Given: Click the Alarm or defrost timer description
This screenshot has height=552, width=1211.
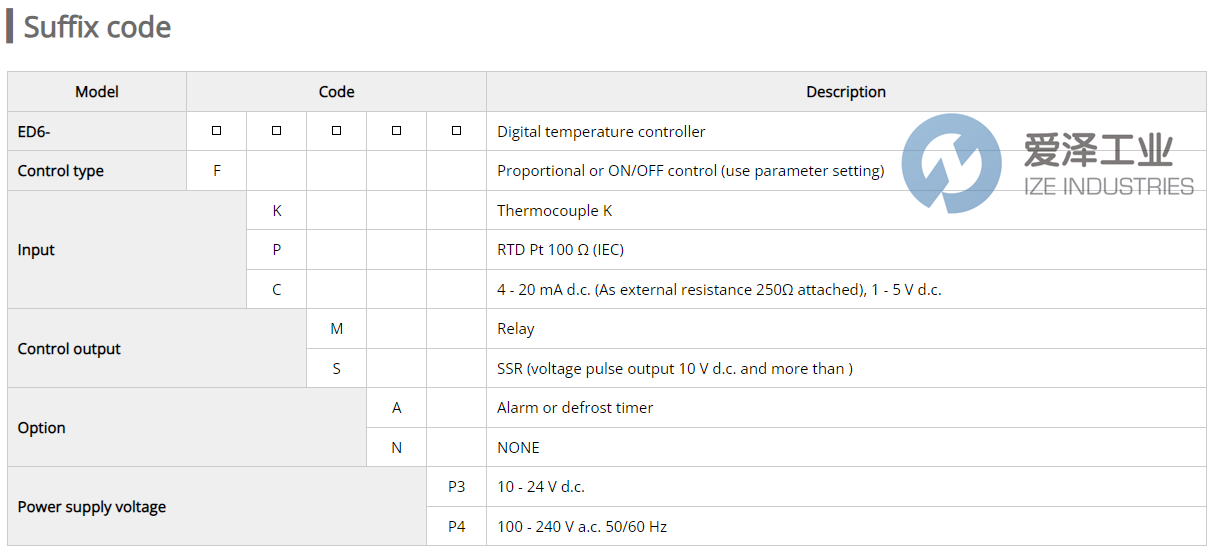Looking at the screenshot, I should pos(574,408).
